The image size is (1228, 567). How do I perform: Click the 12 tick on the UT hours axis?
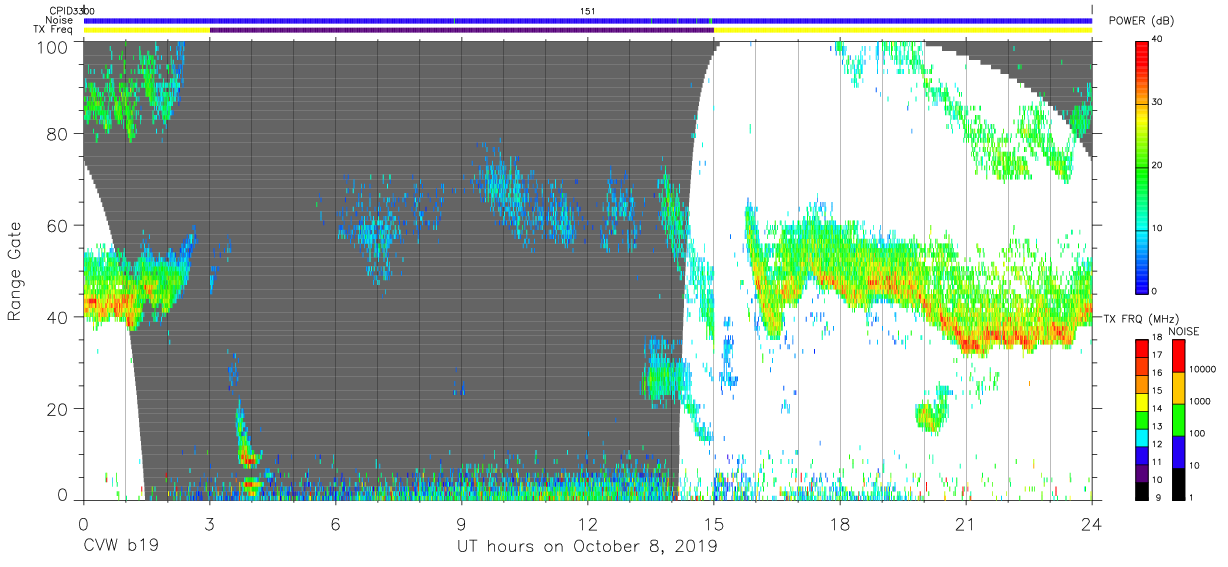587,523
